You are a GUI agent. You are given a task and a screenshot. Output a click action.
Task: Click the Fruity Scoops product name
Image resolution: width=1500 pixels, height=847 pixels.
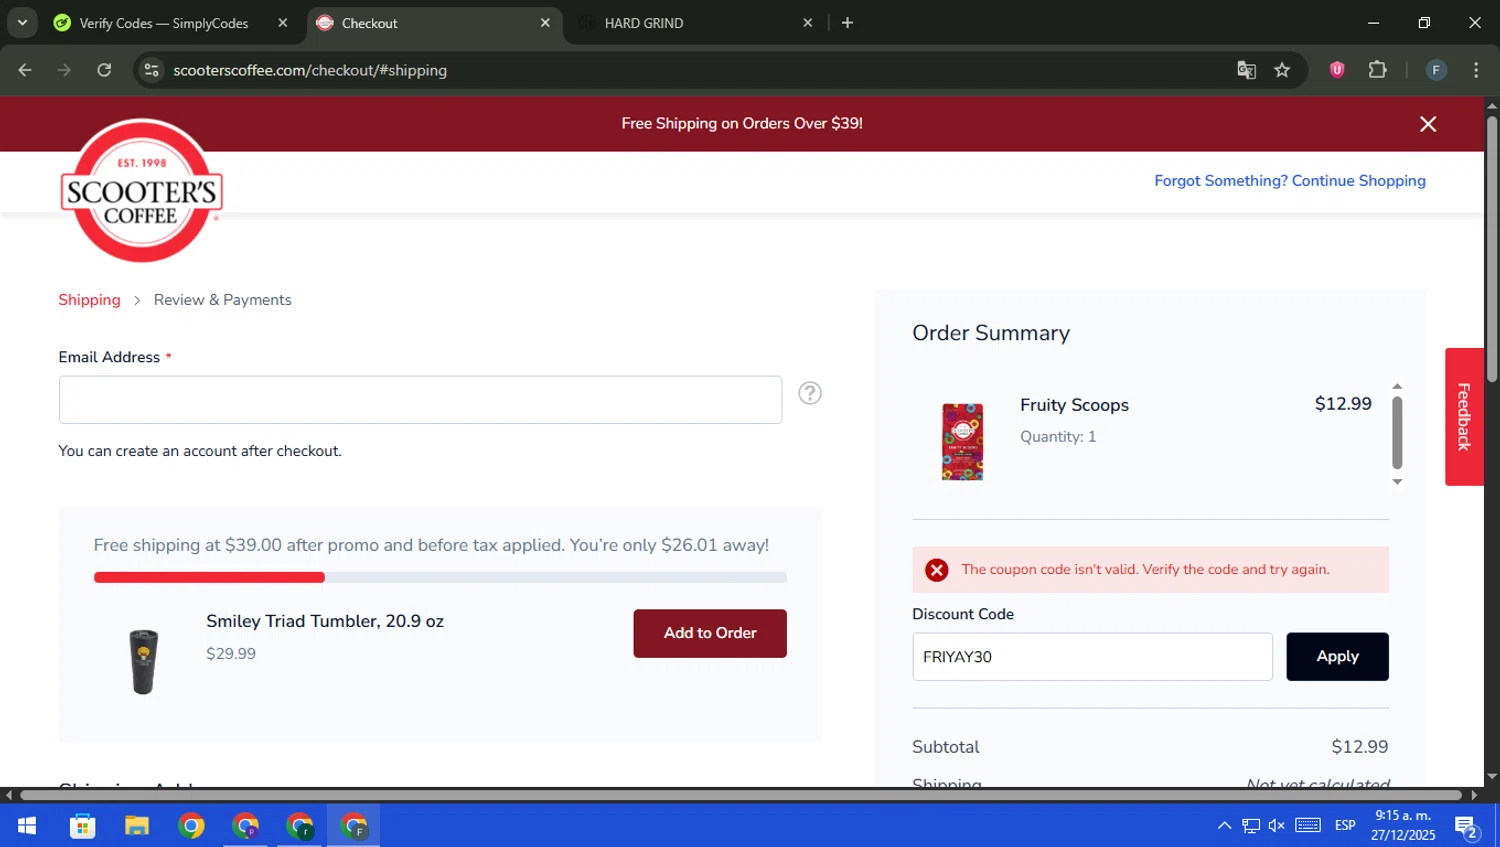point(1074,405)
